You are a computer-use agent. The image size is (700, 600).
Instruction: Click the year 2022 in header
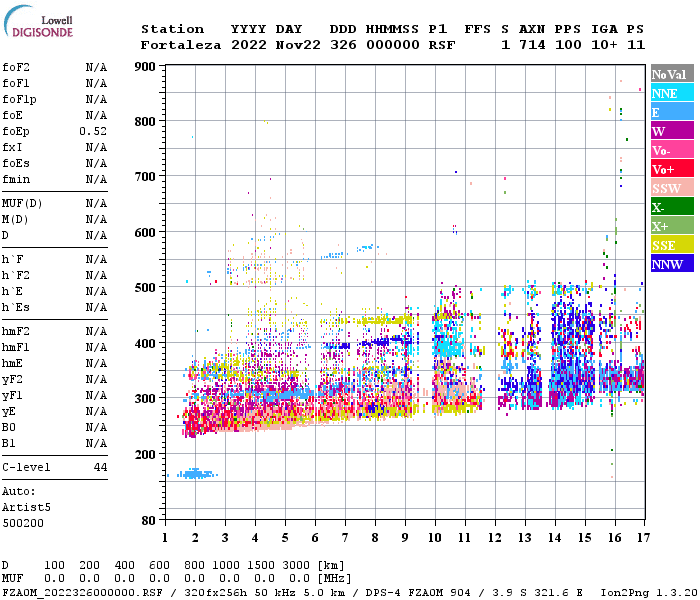tap(249, 45)
